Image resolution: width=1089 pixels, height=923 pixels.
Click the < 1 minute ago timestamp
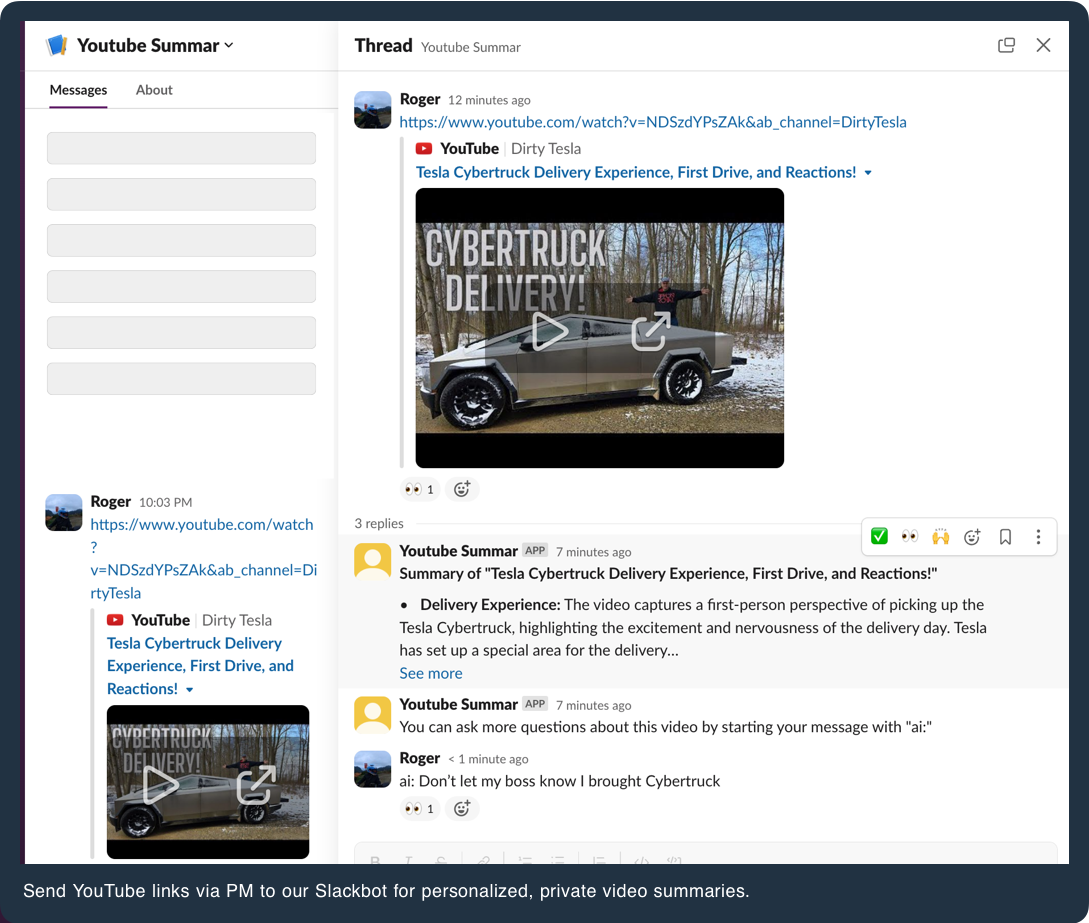[488, 759]
